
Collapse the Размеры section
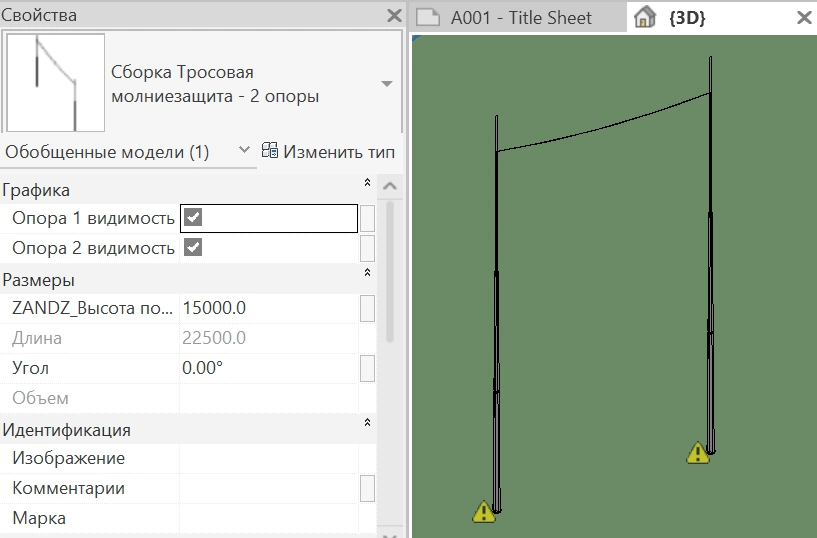point(367,273)
